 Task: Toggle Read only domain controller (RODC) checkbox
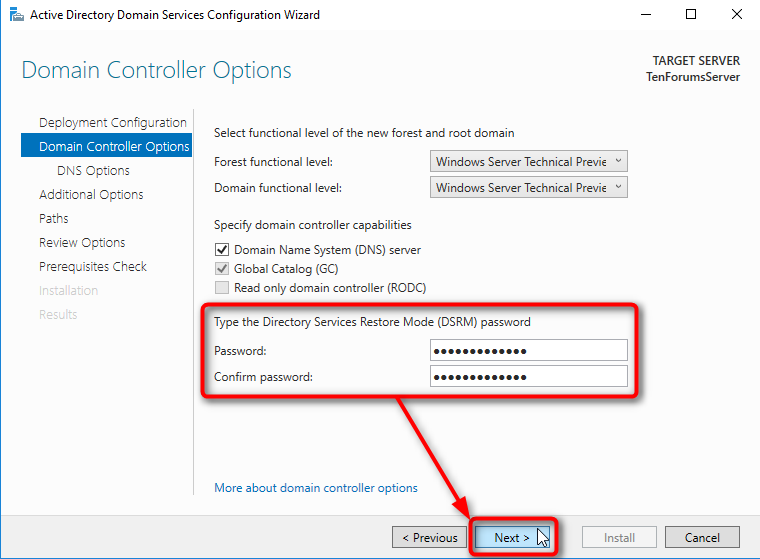point(222,287)
